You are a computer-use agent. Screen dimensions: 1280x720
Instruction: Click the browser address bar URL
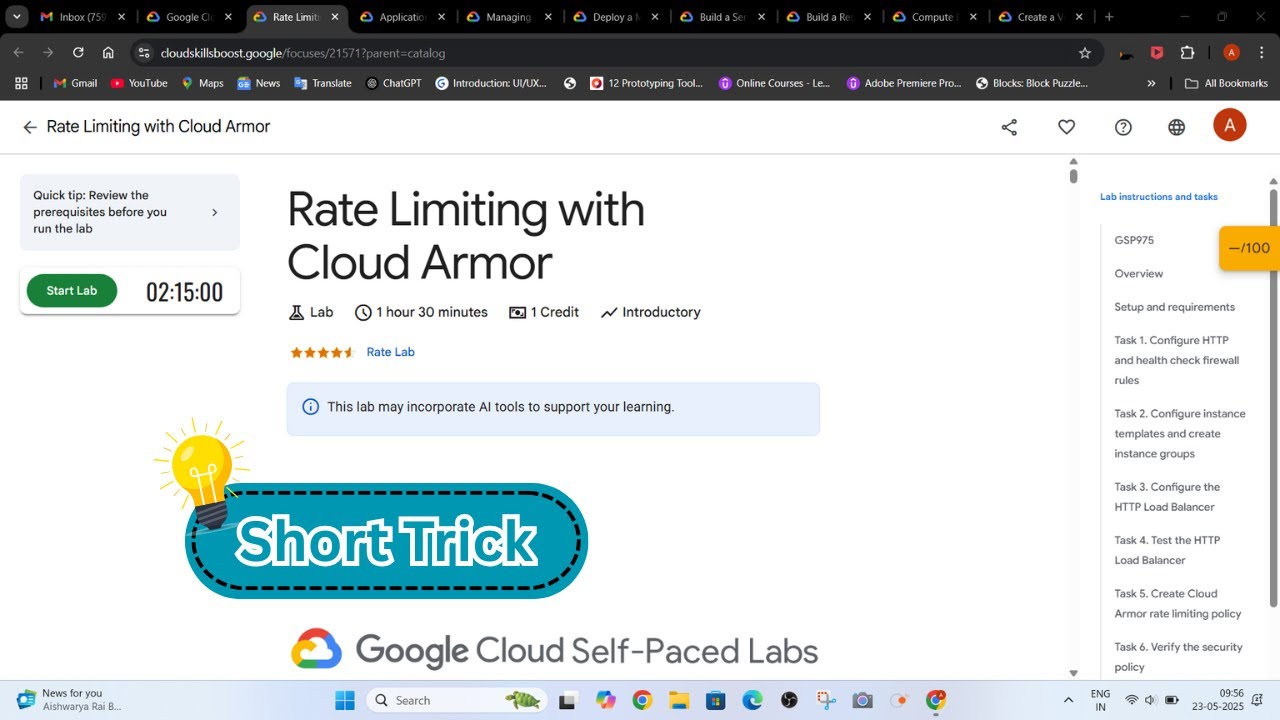[x=303, y=52]
